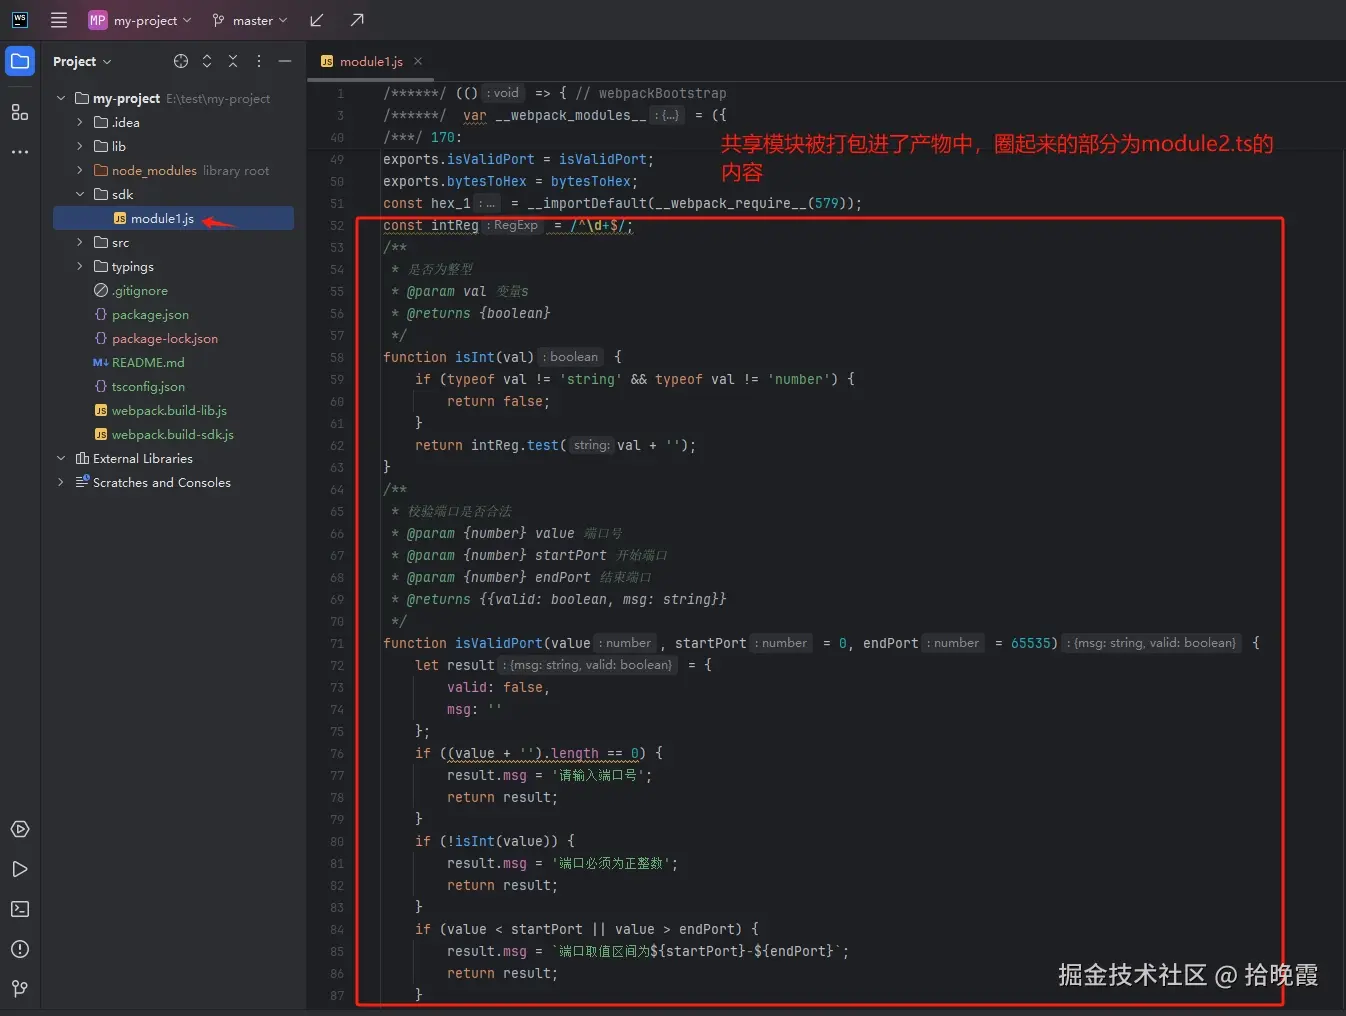
Task: Select webpack.build-sdk.js file
Action: point(173,434)
